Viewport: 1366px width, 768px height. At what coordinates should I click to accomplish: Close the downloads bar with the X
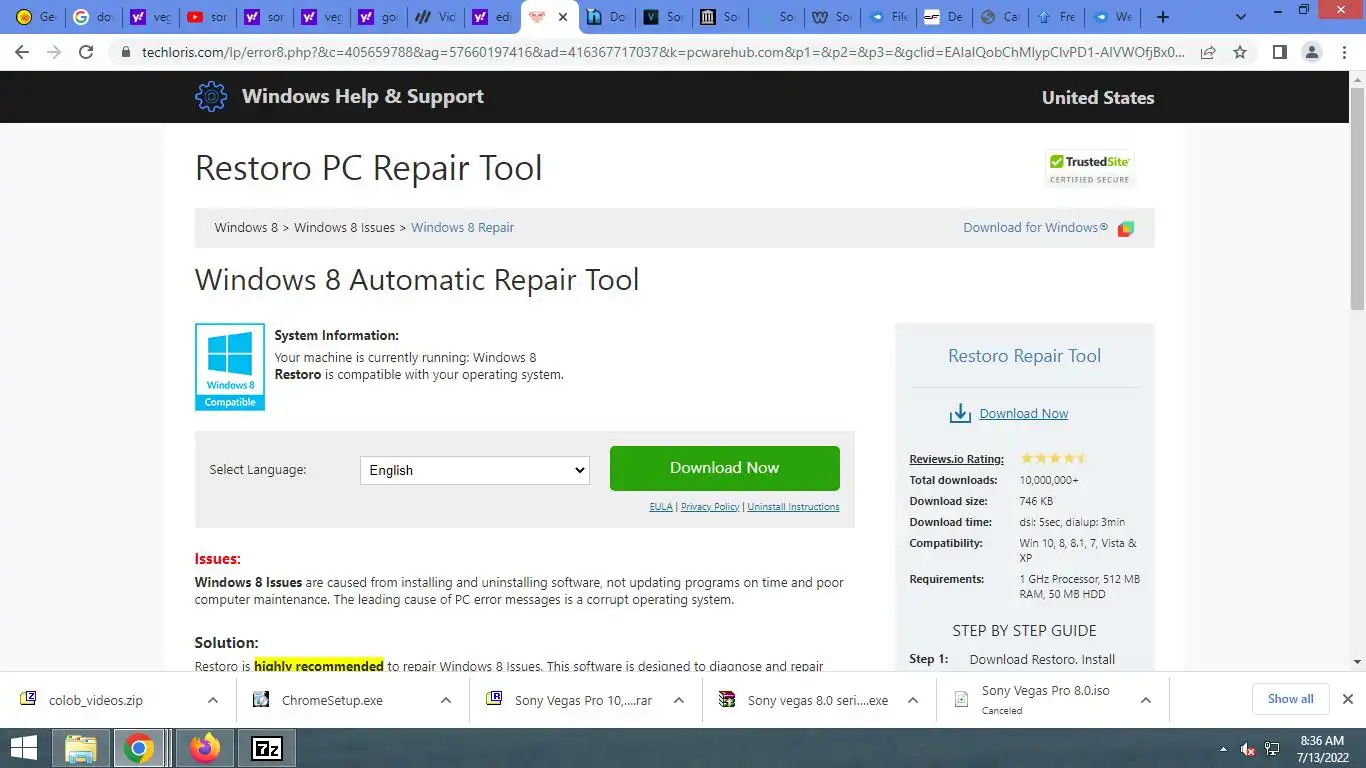coord(1347,699)
